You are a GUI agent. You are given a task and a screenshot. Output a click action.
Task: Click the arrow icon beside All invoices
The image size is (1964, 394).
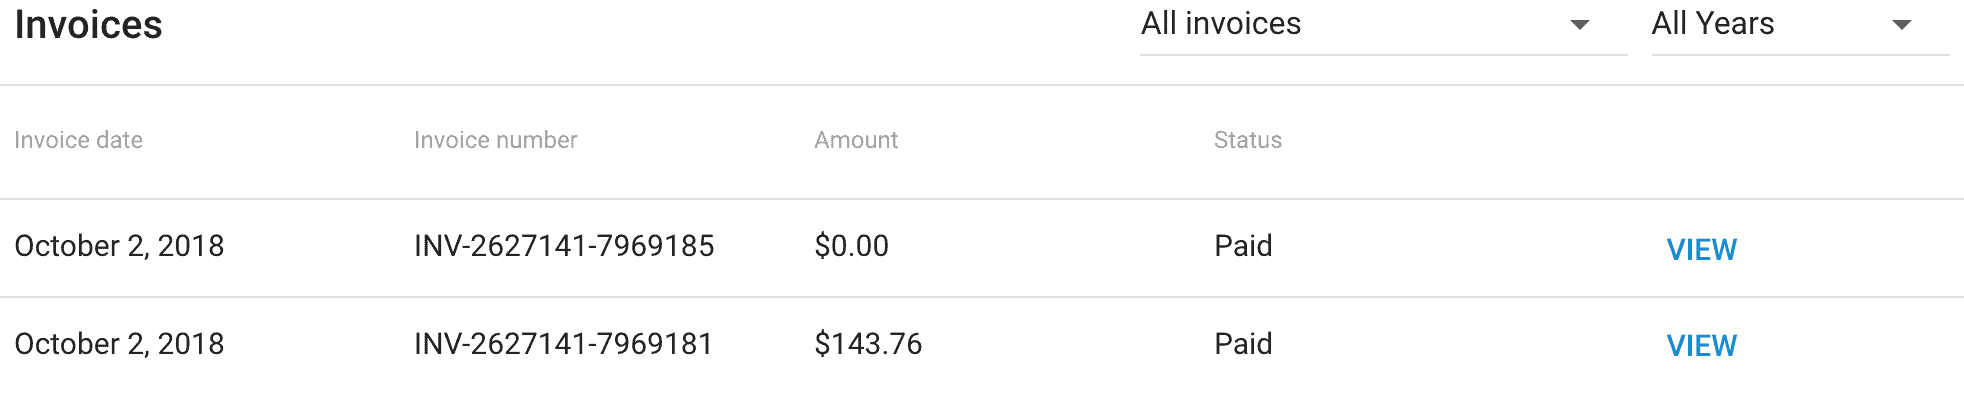click(1580, 25)
